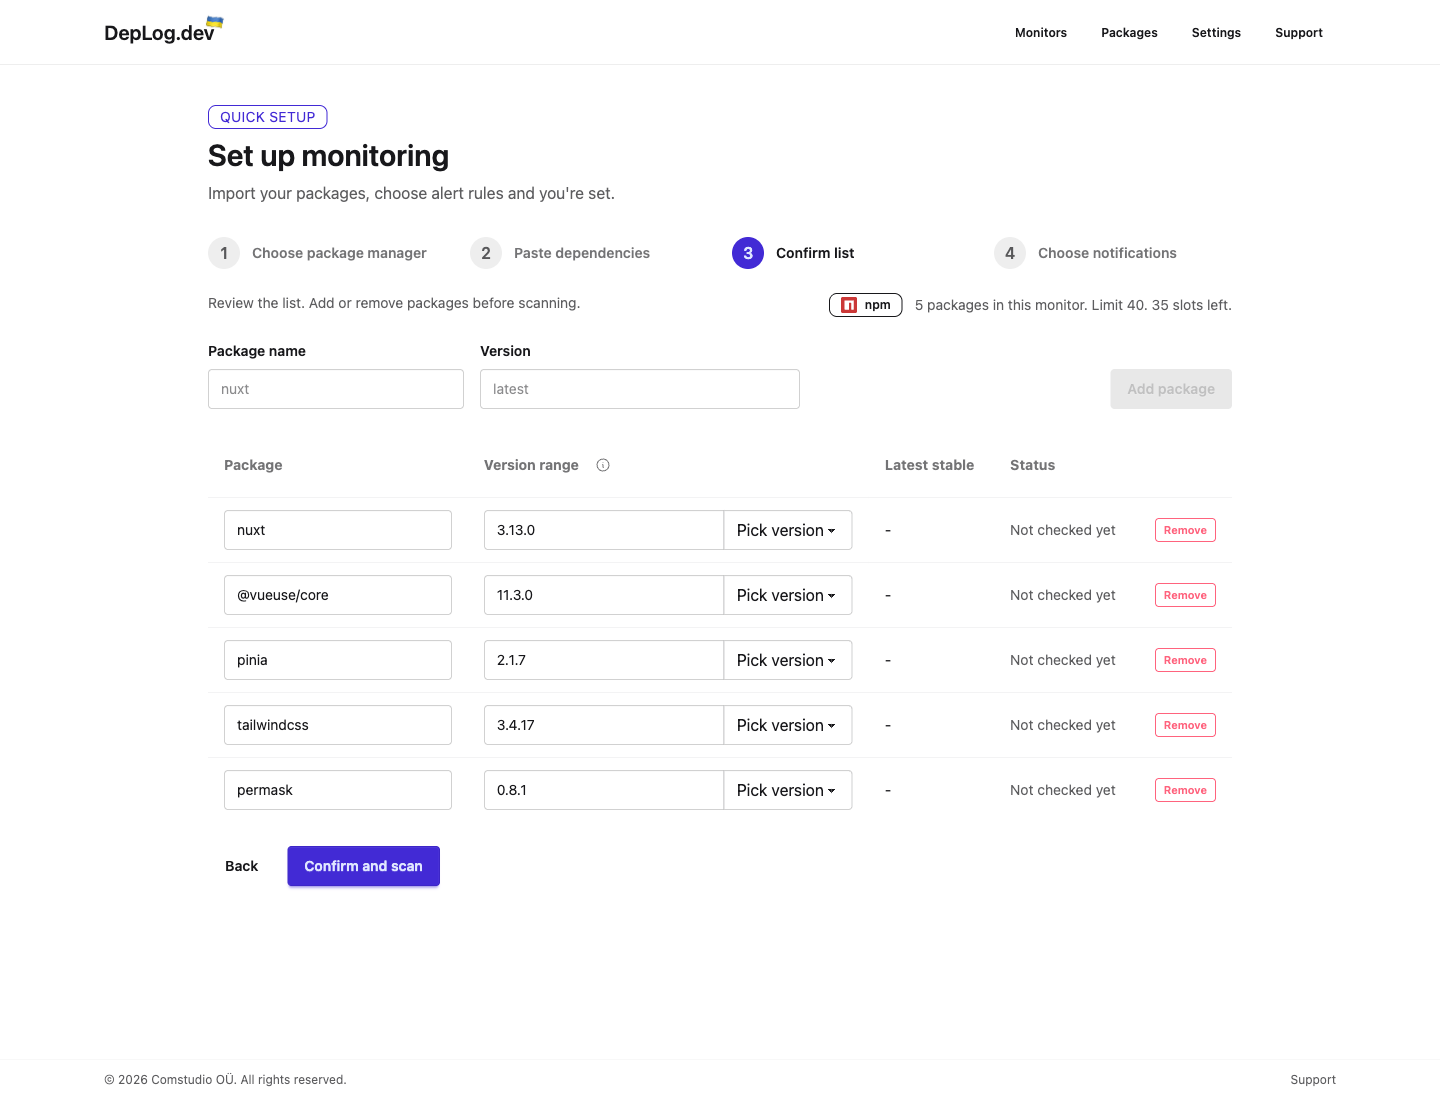This screenshot has width=1440, height=1100.
Task: Click the version range field showing 11.3.0
Action: [603, 595]
